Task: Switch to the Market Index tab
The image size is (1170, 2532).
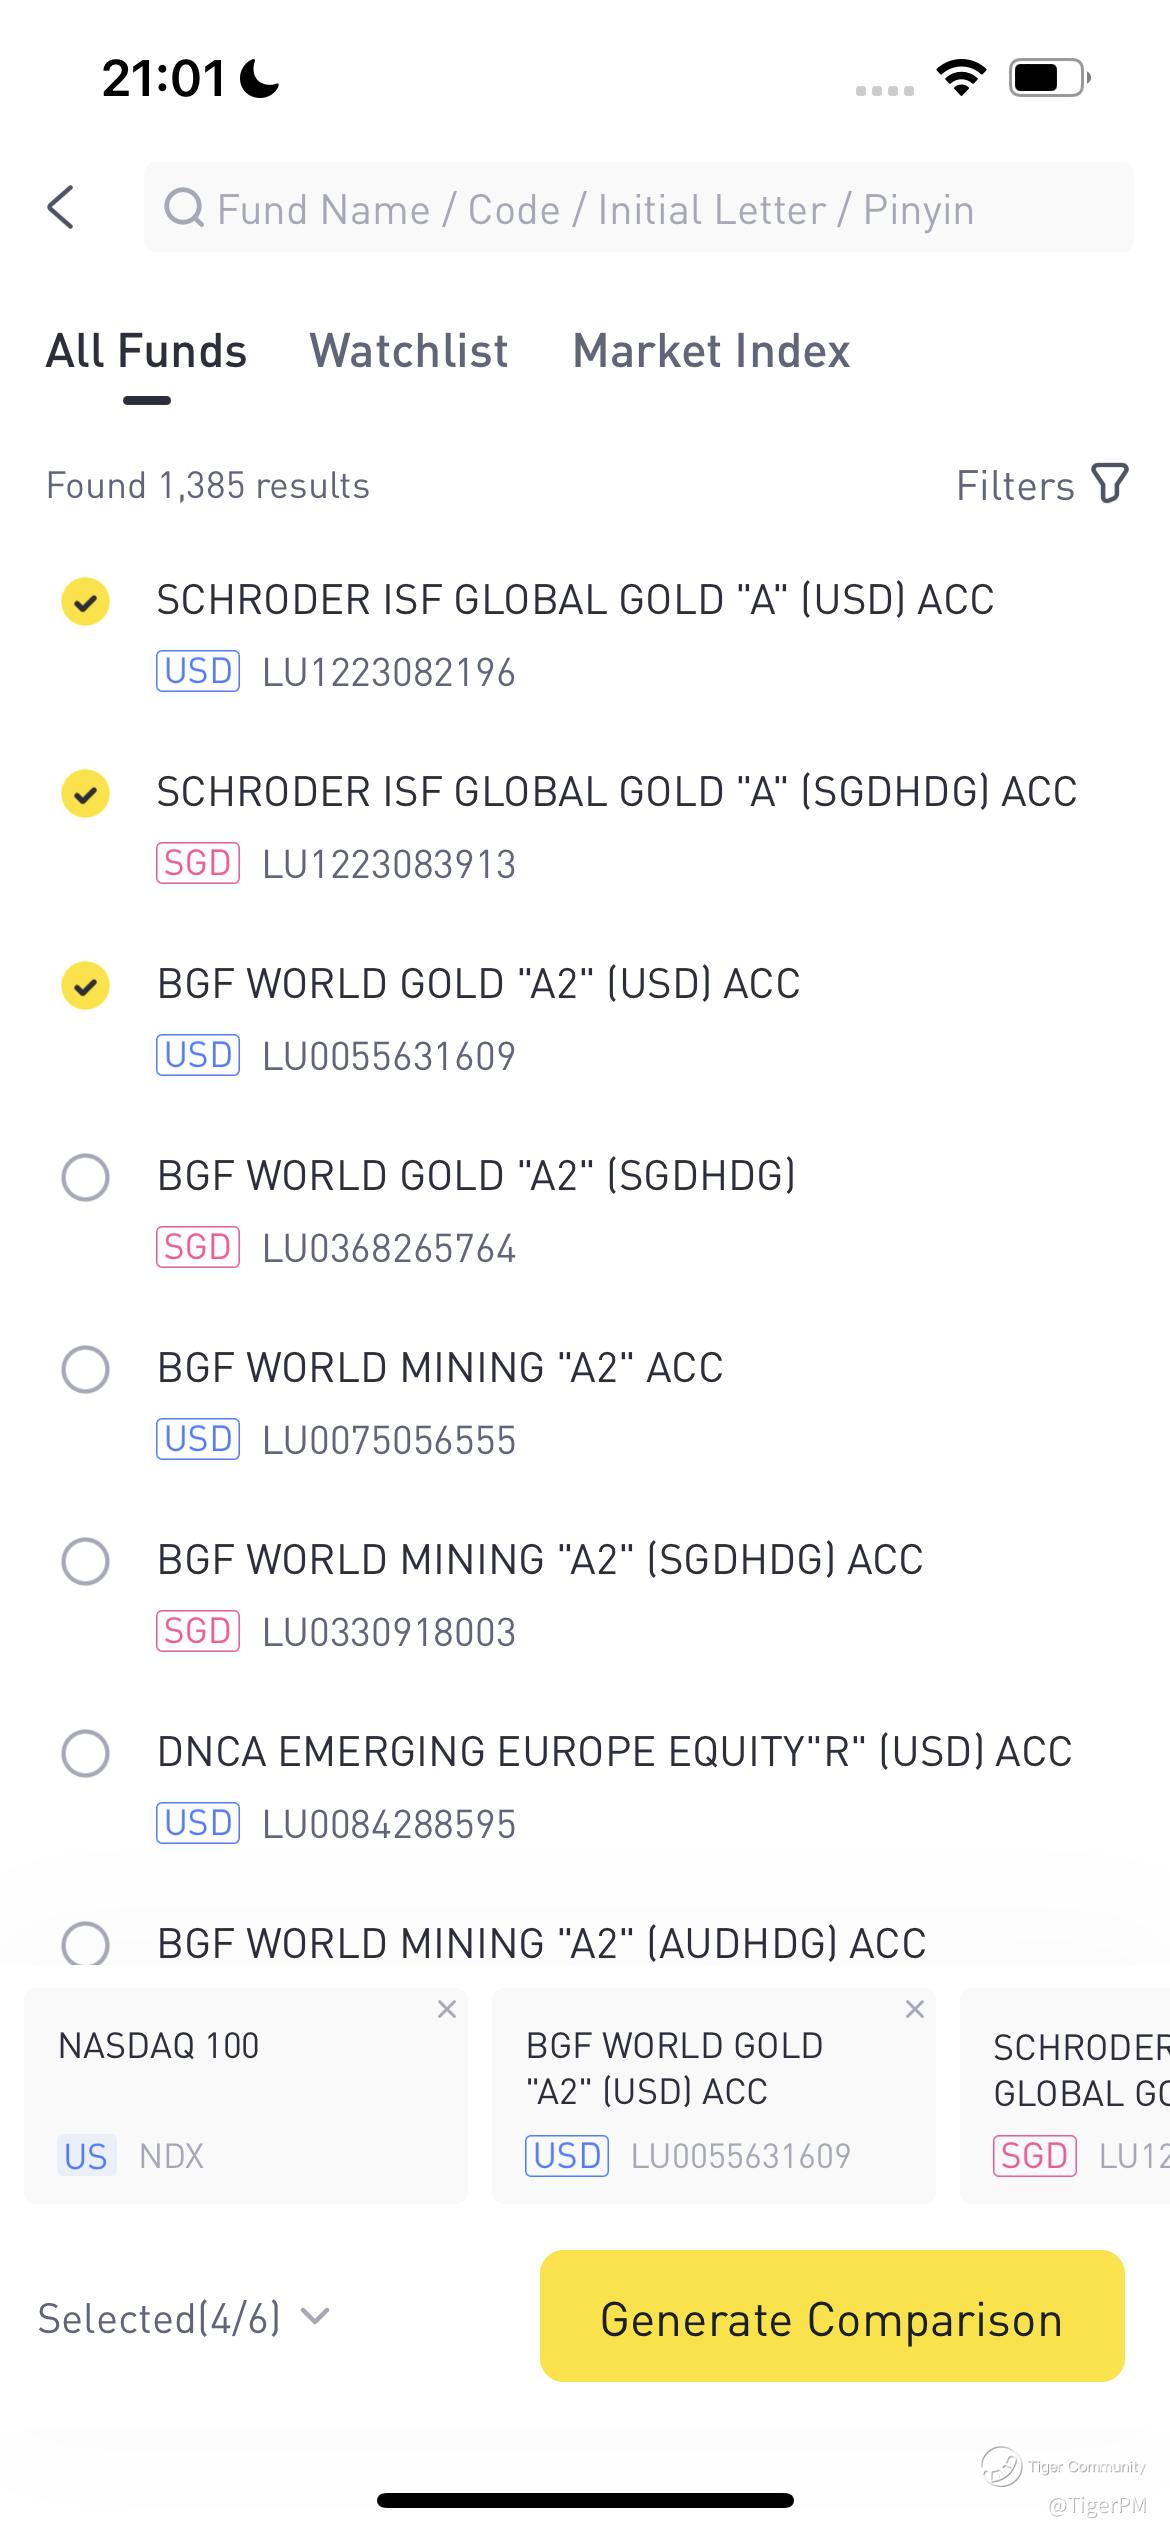Action: [711, 351]
